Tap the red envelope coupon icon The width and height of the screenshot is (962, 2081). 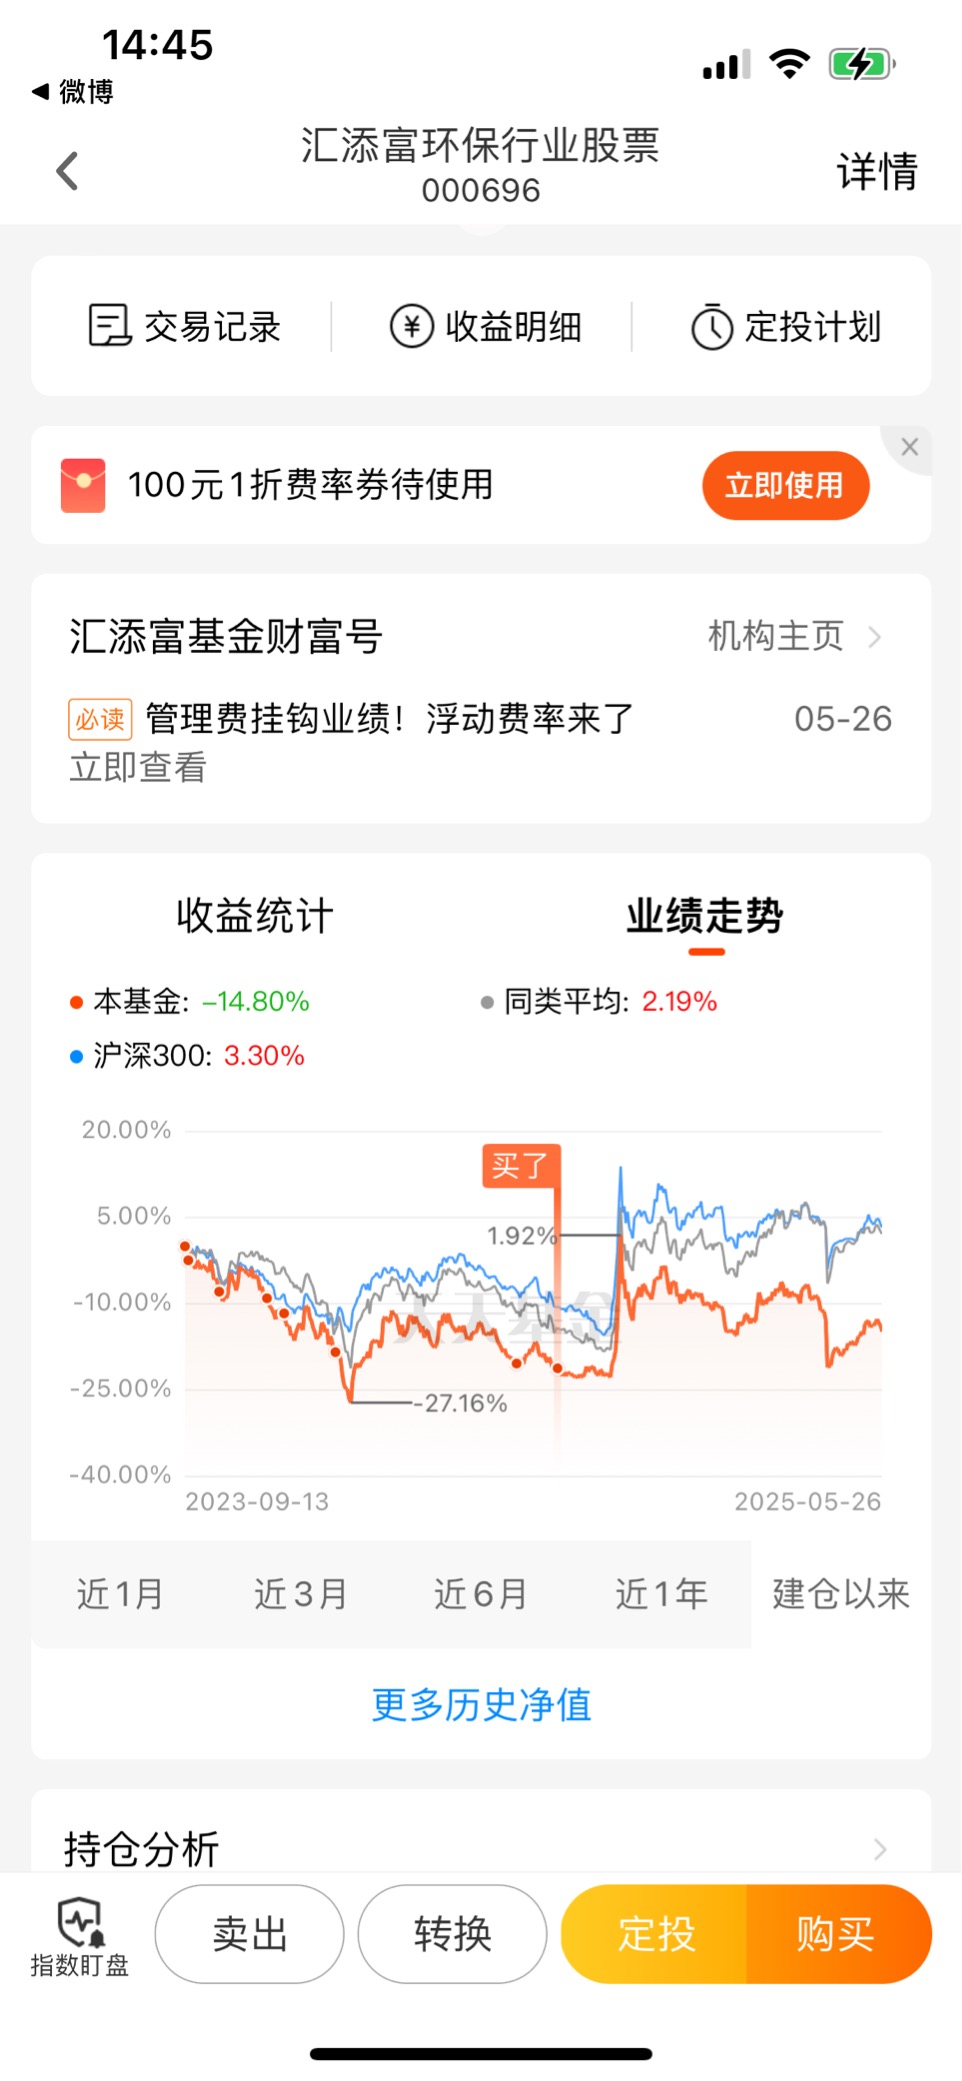(83, 485)
